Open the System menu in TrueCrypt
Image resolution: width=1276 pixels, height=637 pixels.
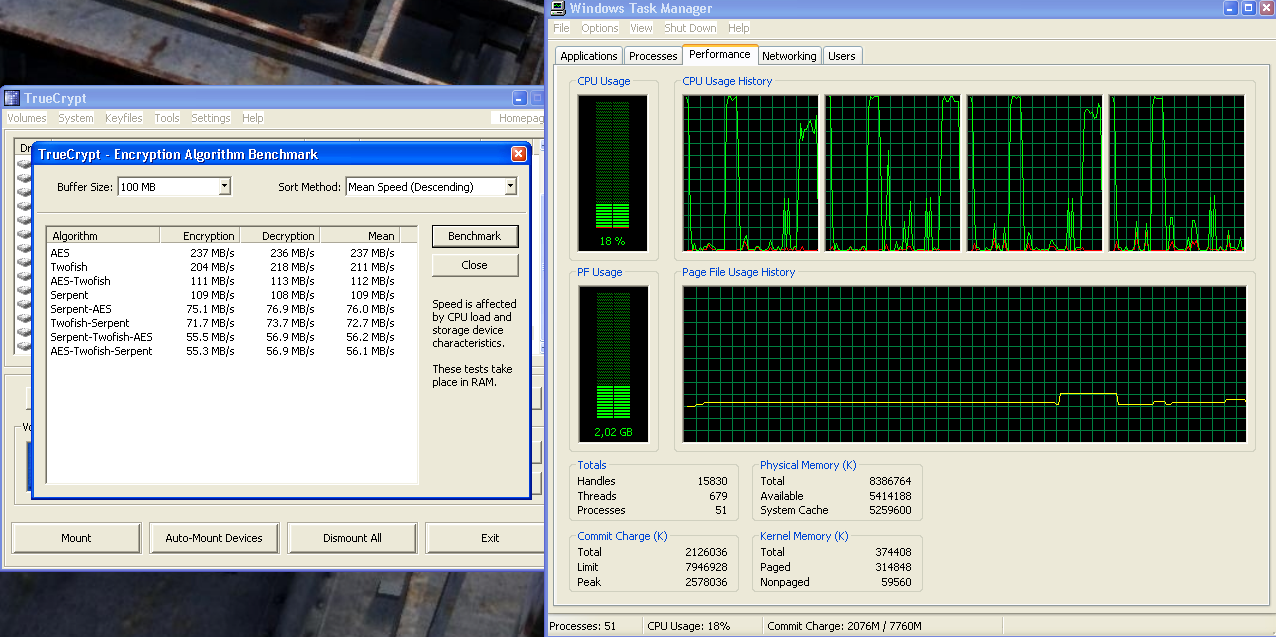(76, 118)
